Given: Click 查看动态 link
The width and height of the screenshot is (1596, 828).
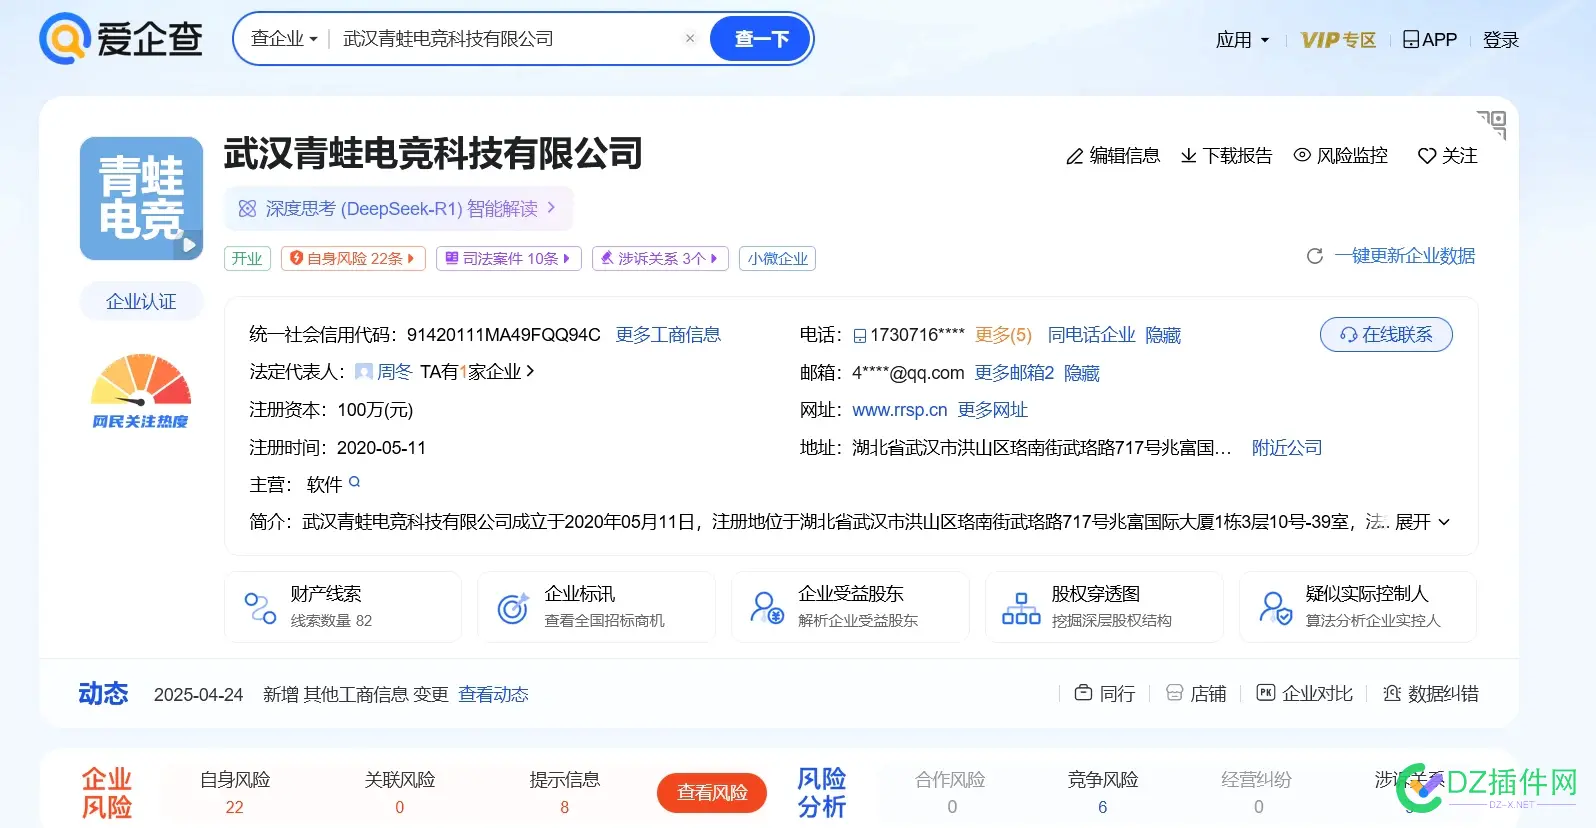Looking at the screenshot, I should coord(493,695).
